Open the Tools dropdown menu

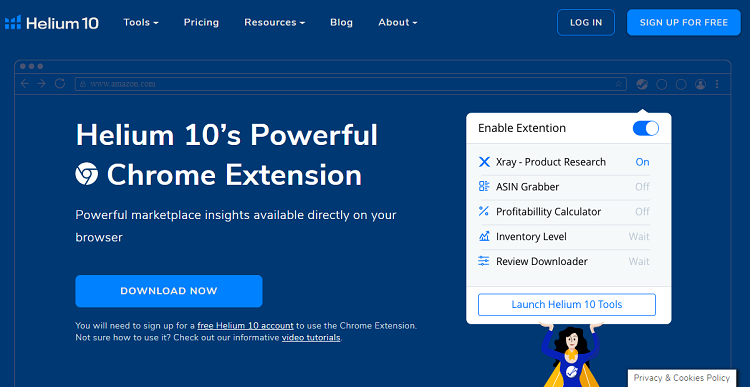coord(141,22)
